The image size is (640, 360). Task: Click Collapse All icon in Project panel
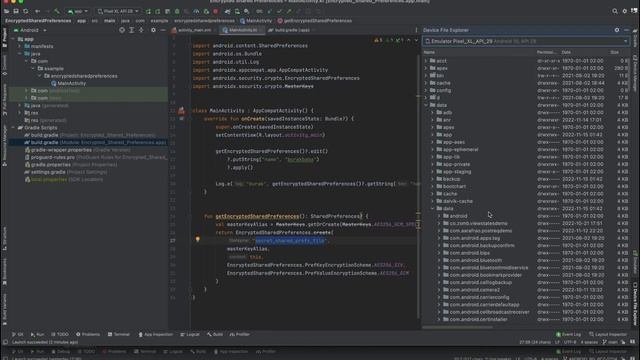point(141,30)
